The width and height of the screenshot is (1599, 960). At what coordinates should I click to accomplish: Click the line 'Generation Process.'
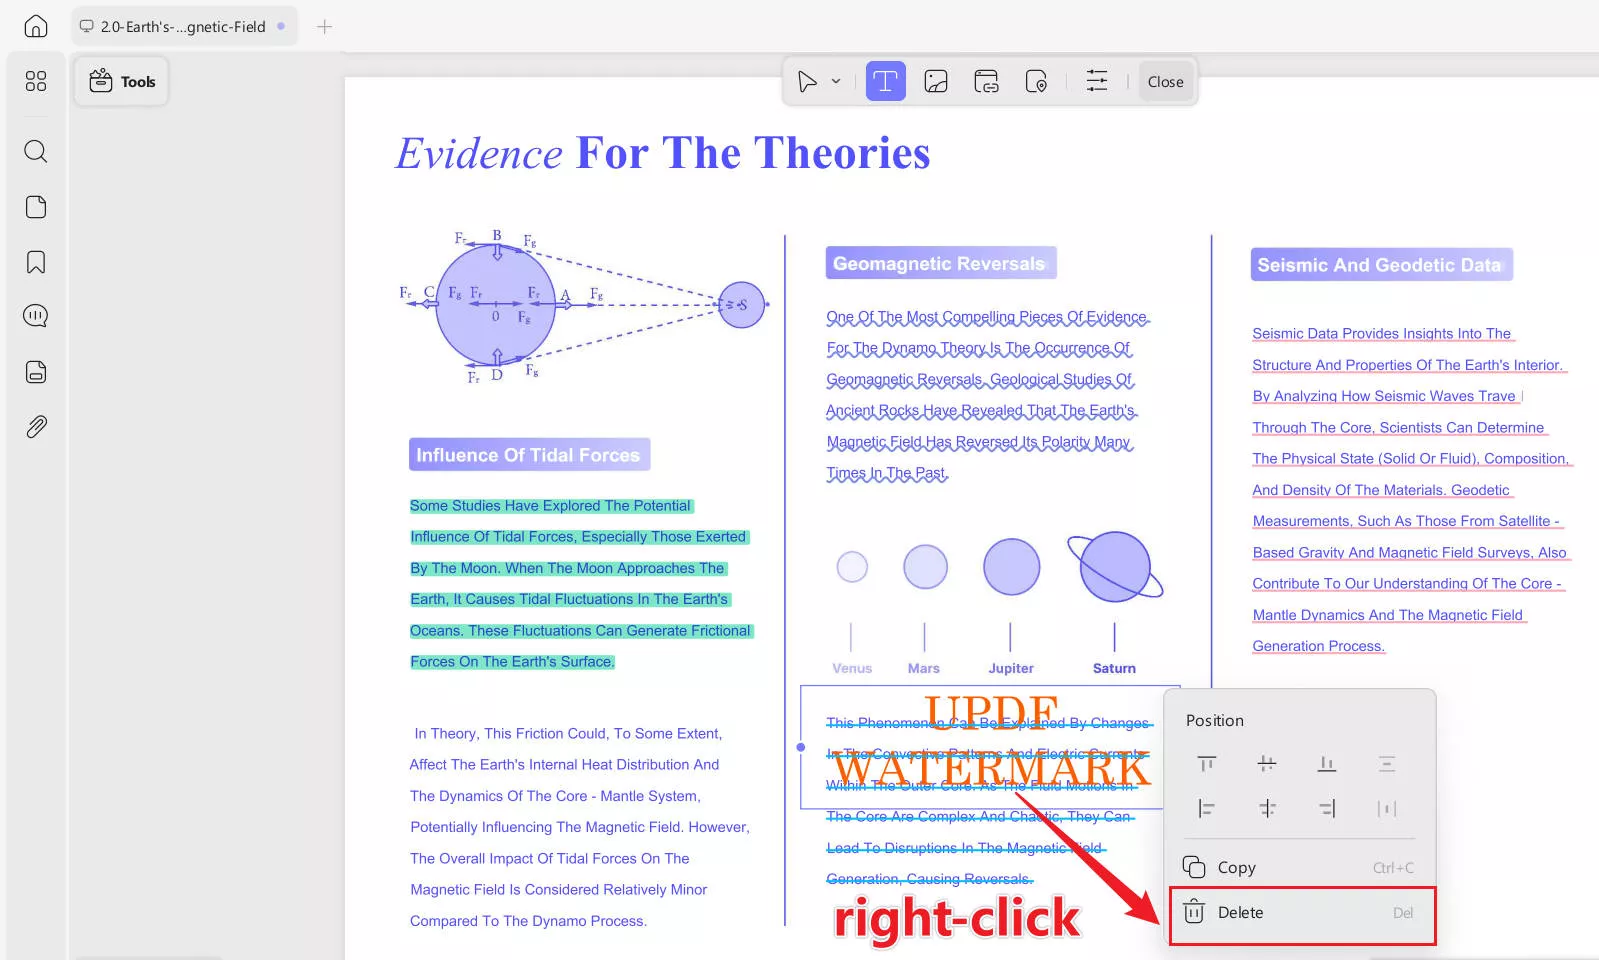(x=1319, y=646)
